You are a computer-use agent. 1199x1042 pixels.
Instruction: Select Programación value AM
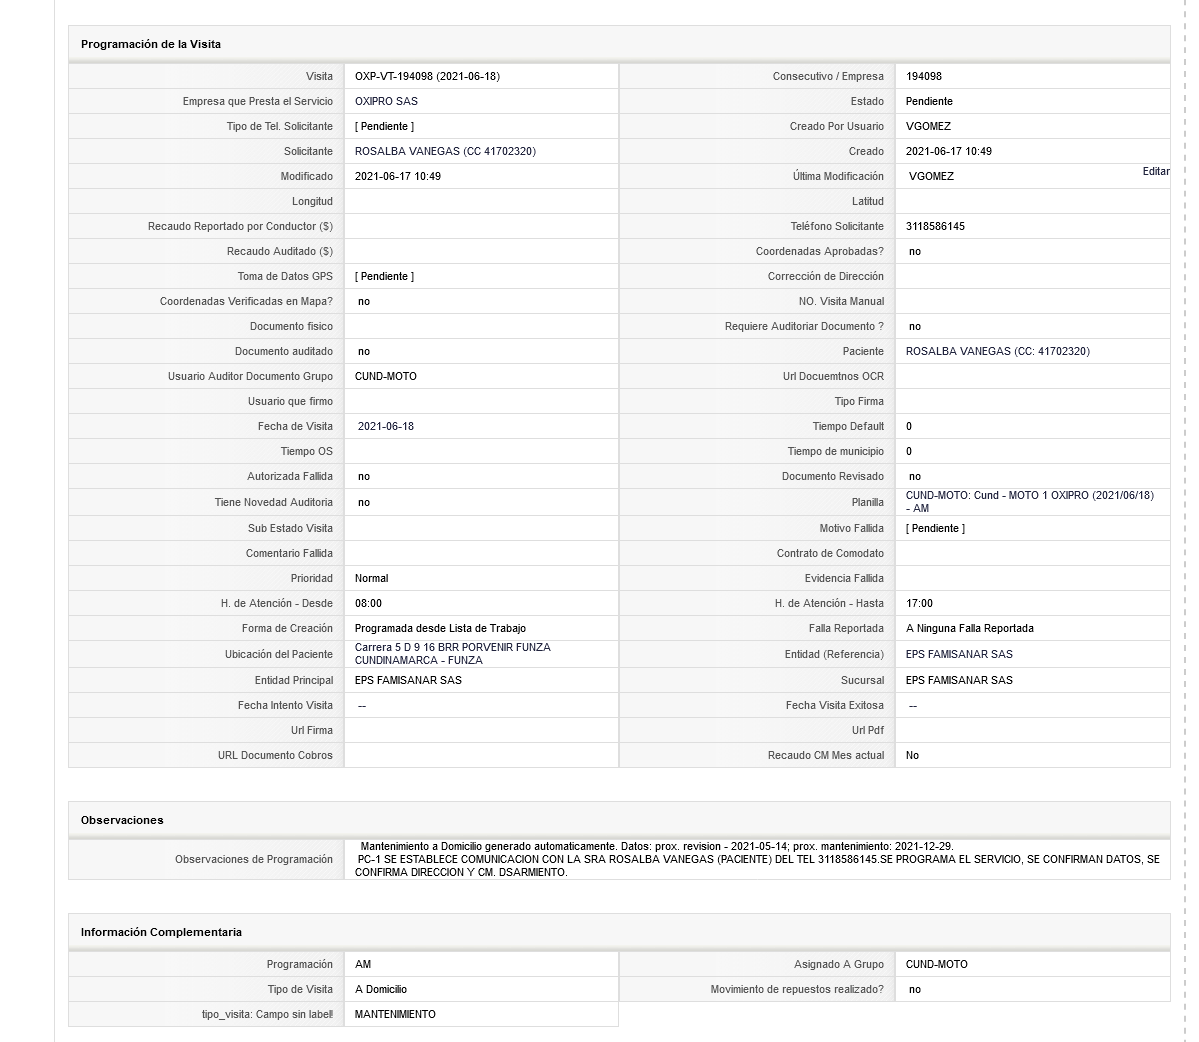tap(362, 965)
